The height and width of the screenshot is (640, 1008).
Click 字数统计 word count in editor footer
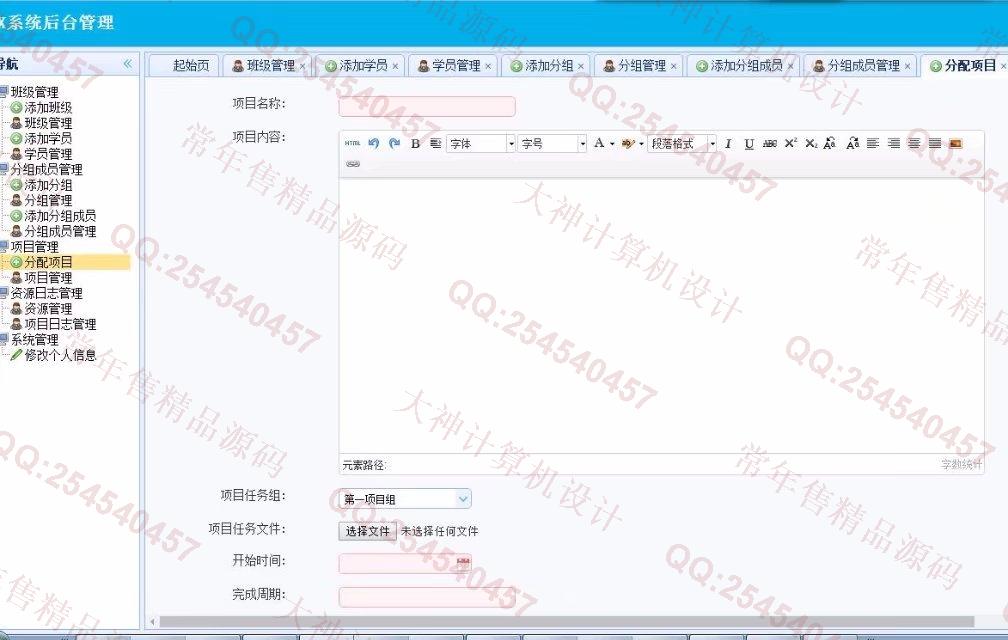pyautogui.click(x=962, y=464)
